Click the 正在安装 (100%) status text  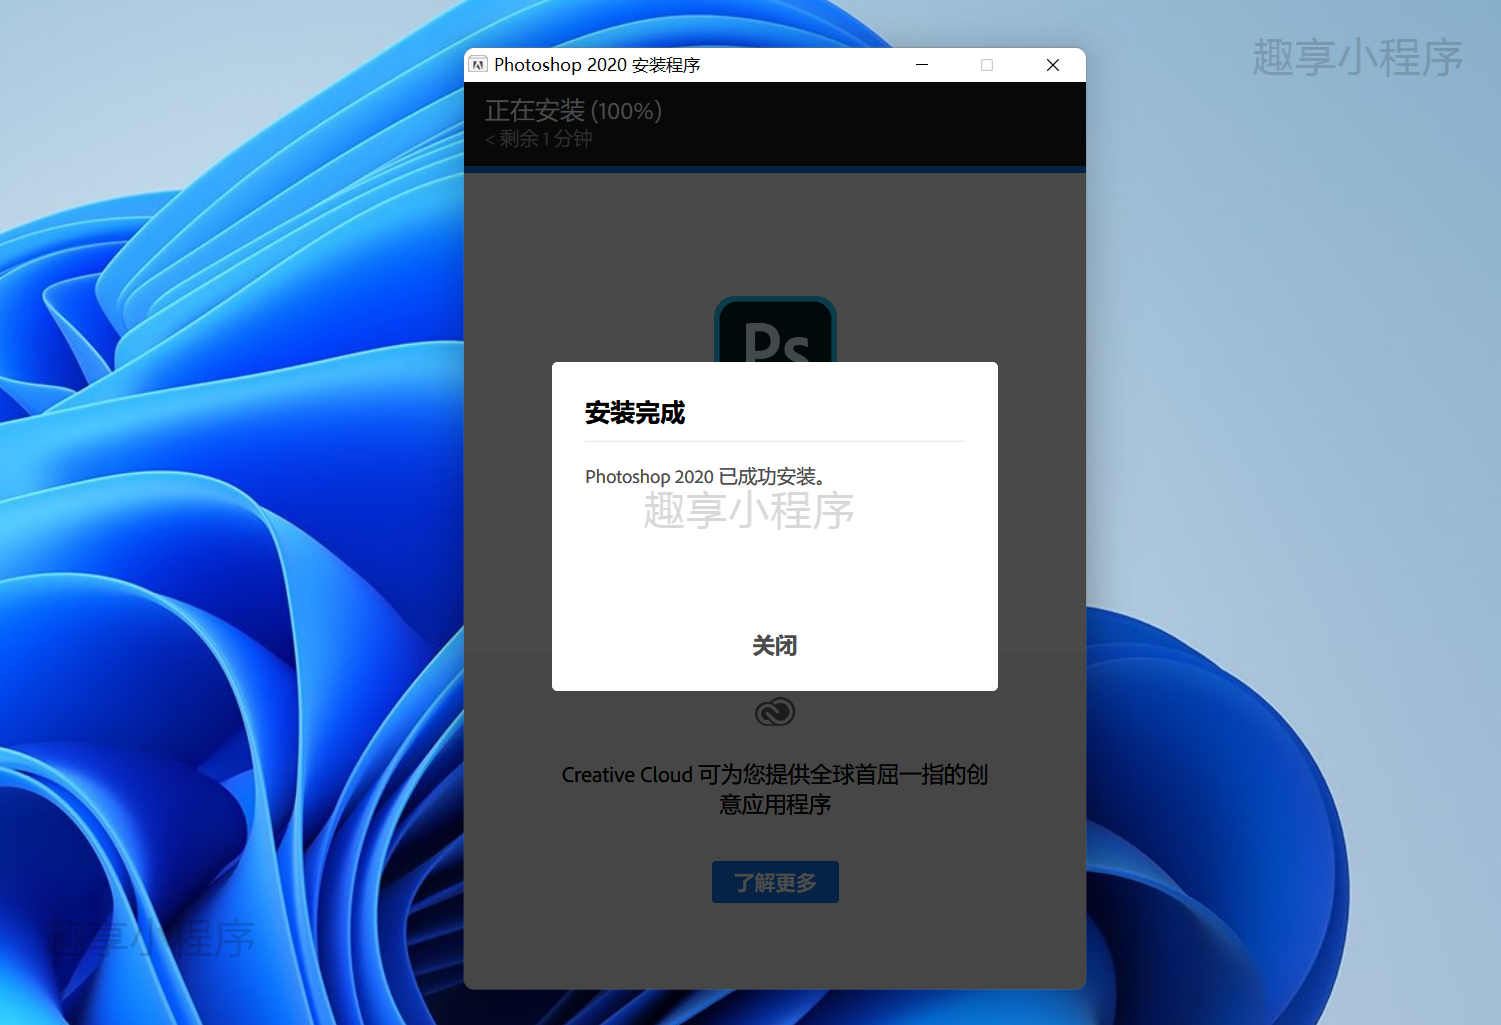573,111
